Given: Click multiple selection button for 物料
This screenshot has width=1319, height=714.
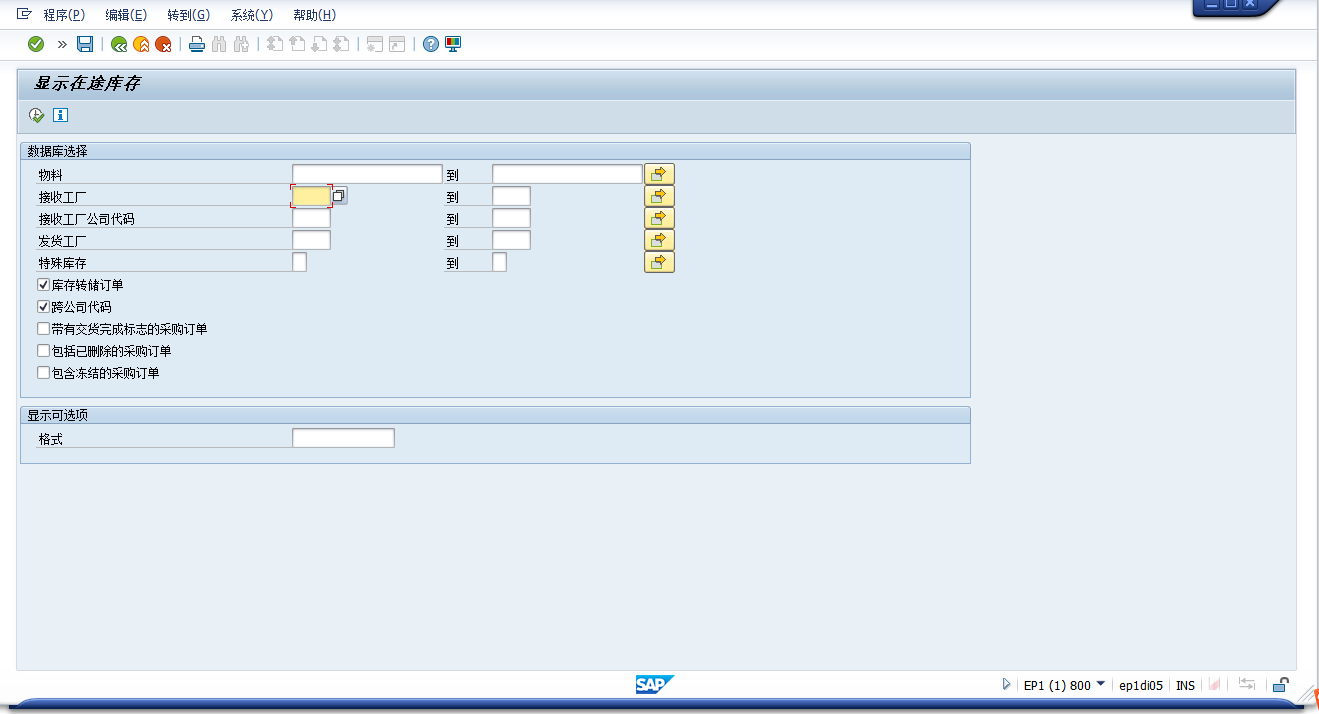Looking at the screenshot, I should point(659,174).
